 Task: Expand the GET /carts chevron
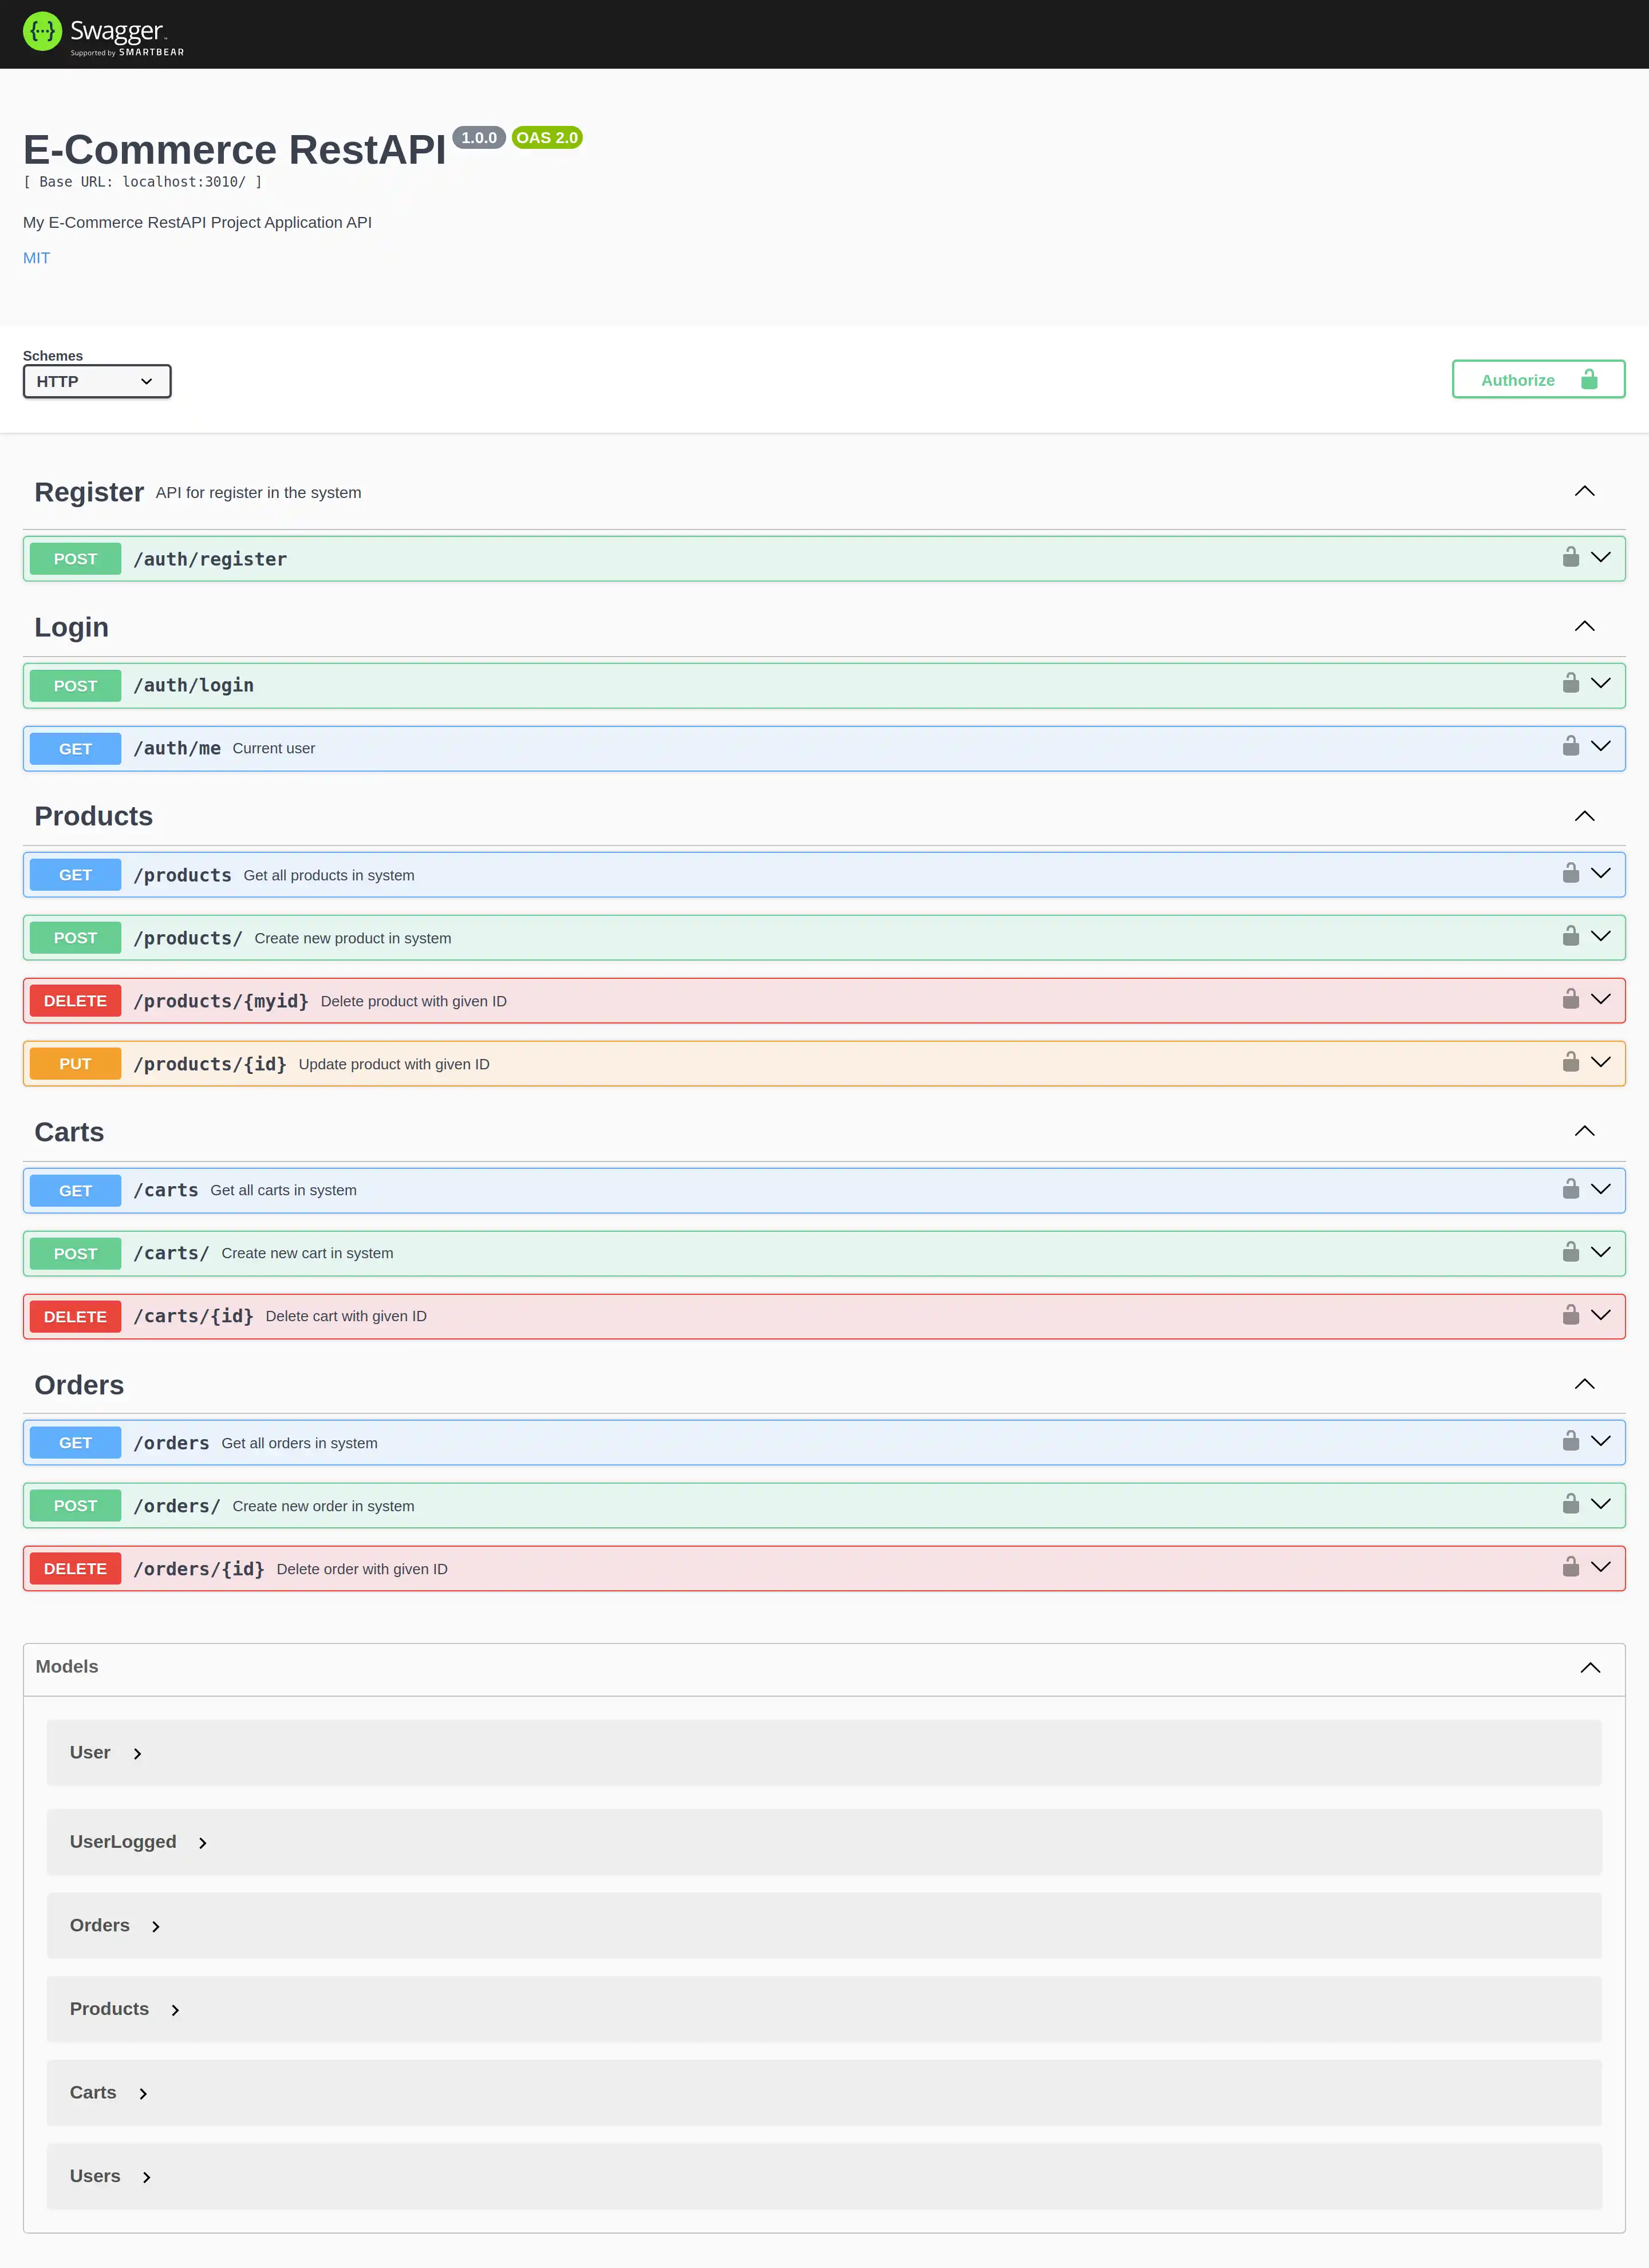[x=1601, y=1189]
